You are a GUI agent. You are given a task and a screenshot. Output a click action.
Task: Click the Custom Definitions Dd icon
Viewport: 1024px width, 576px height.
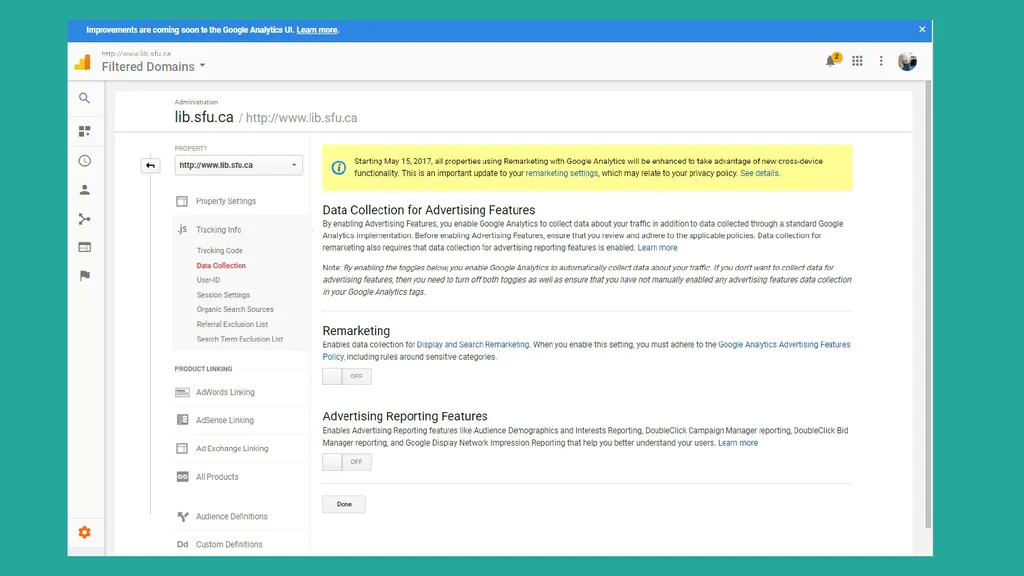182,544
